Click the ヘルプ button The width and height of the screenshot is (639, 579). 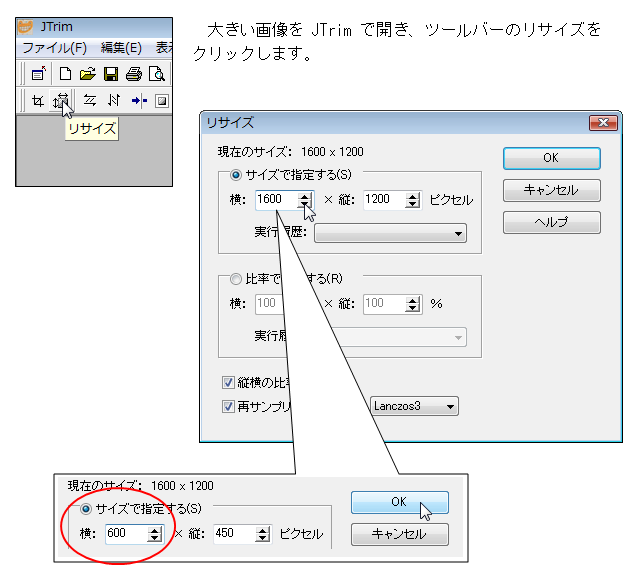(552, 222)
